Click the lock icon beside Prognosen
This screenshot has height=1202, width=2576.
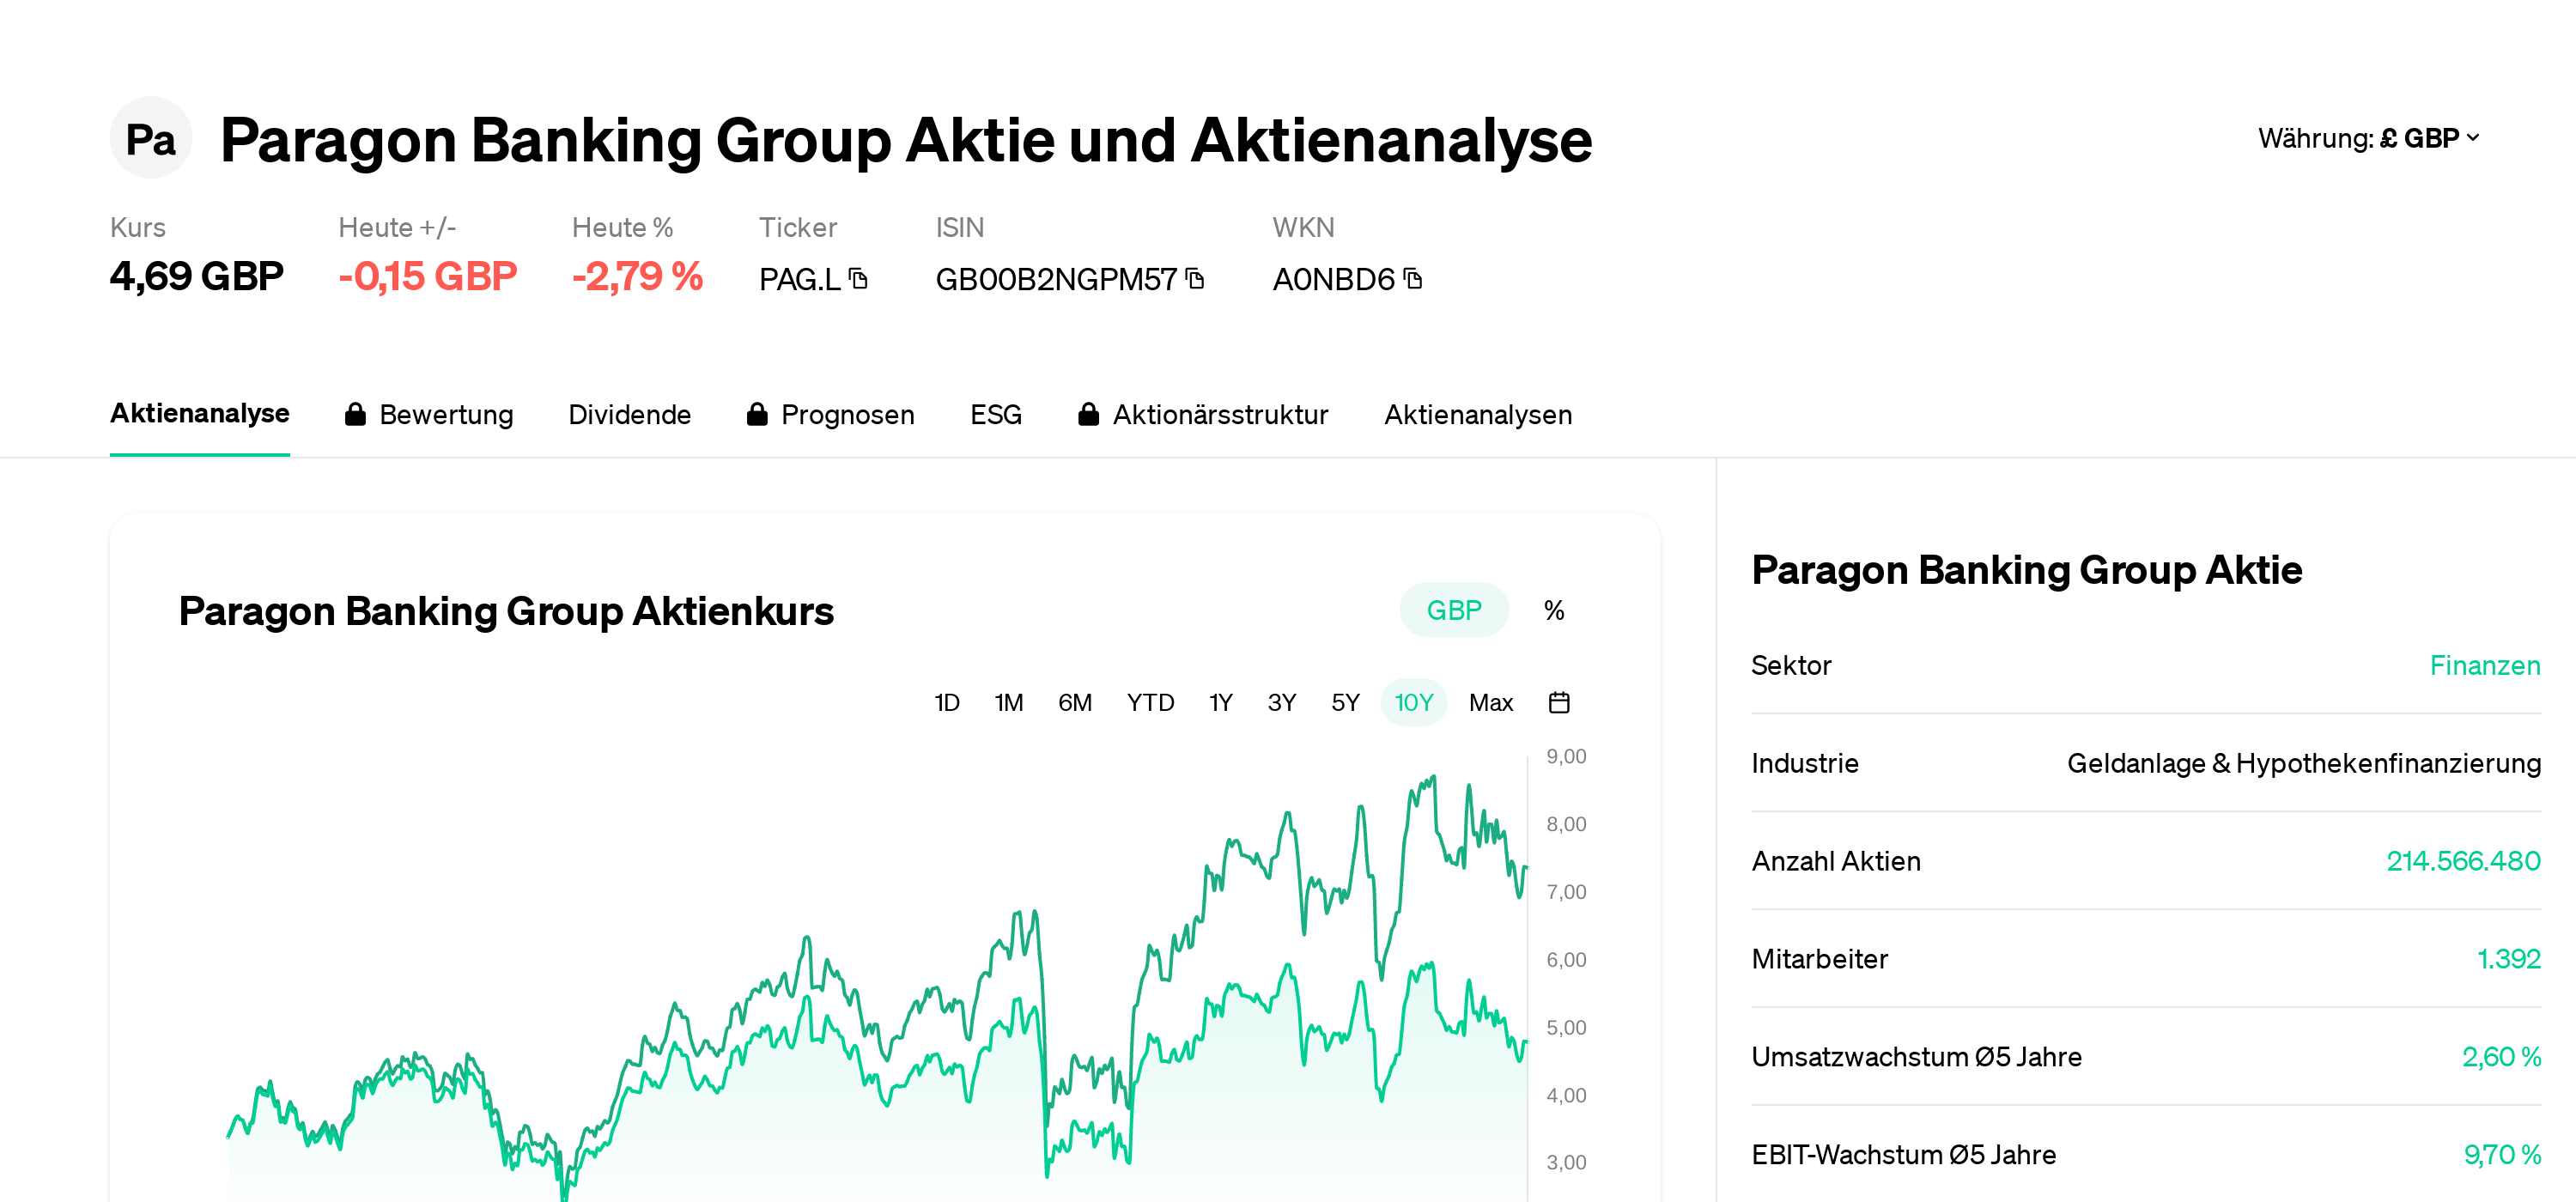pos(757,414)
